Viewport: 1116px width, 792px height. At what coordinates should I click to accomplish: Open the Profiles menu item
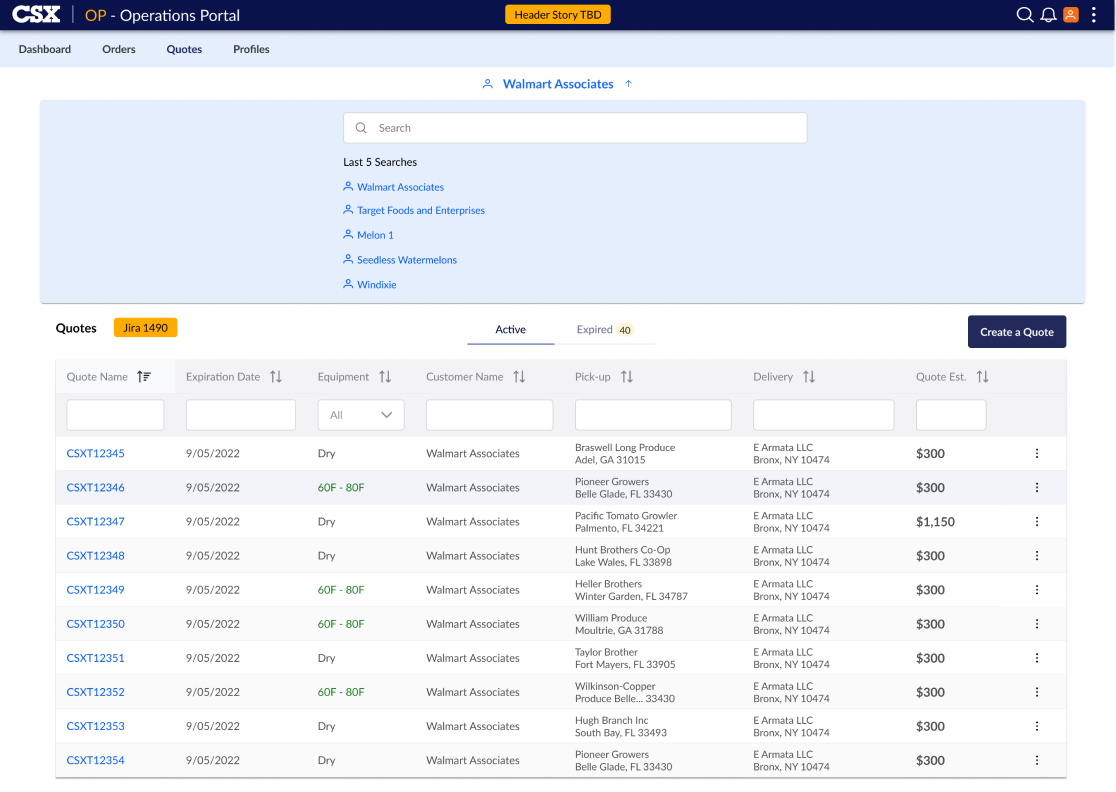251,49
